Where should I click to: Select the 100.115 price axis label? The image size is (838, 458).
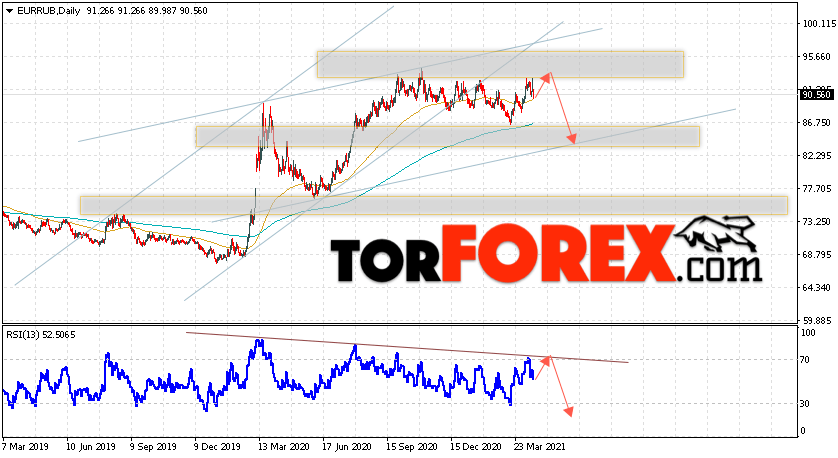point(819,24)
